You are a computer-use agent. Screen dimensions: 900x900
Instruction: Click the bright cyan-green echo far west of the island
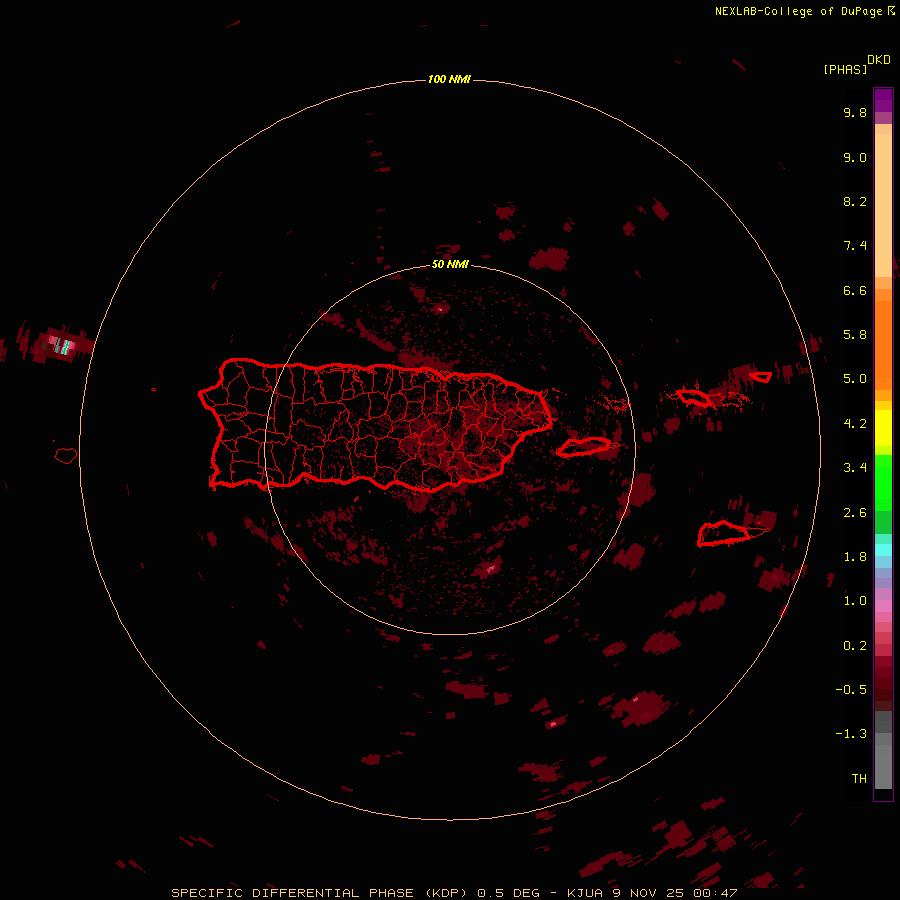pyautogui.click(x=65, y=347)
